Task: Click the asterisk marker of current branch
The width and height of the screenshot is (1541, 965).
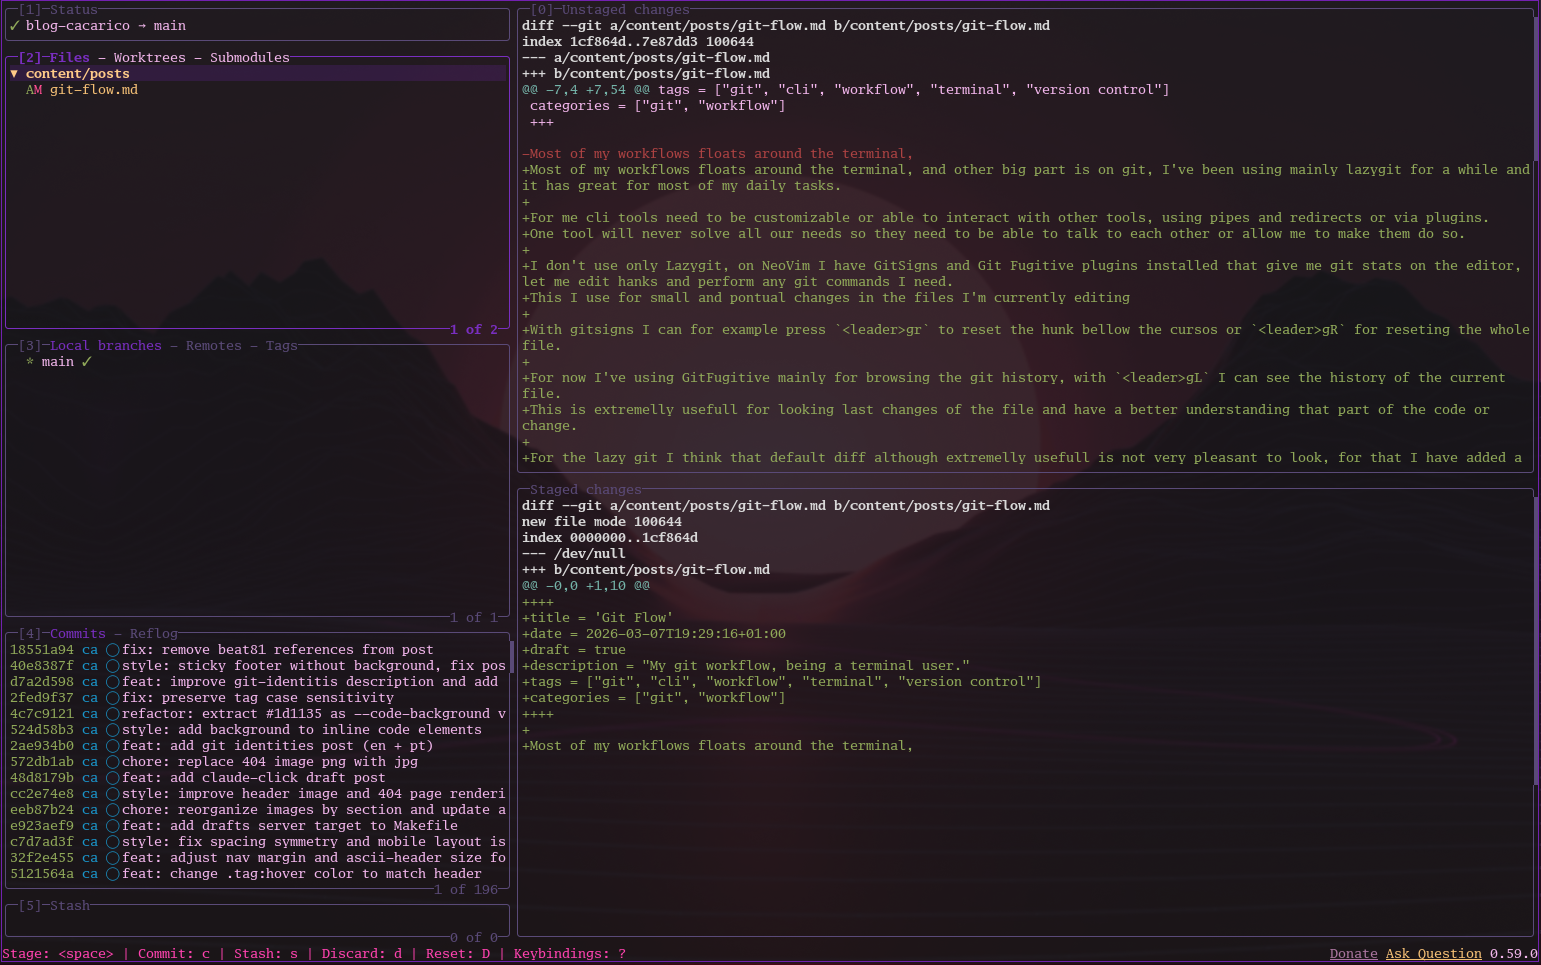Action: [x=30, y=362]
